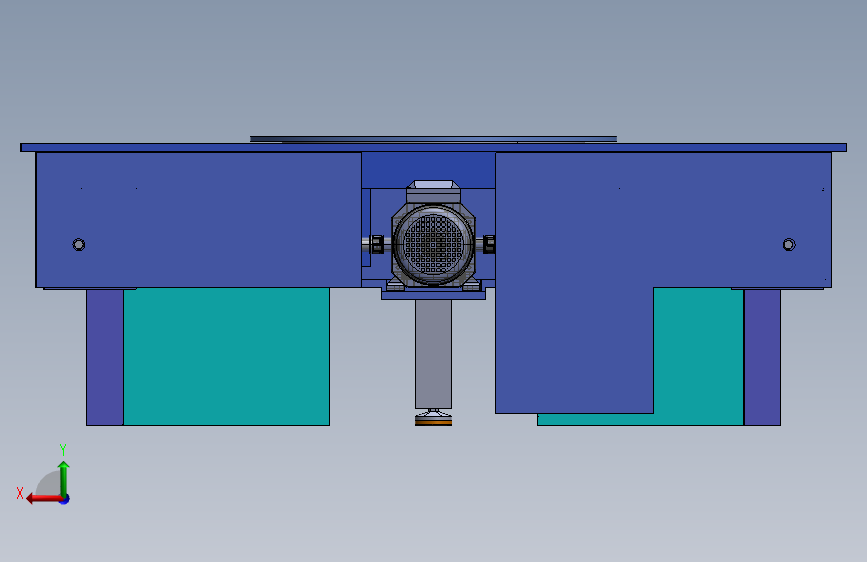Select the orange foot pad at column base
This screenshot has width=867, height=562.
tap(434, 422)
